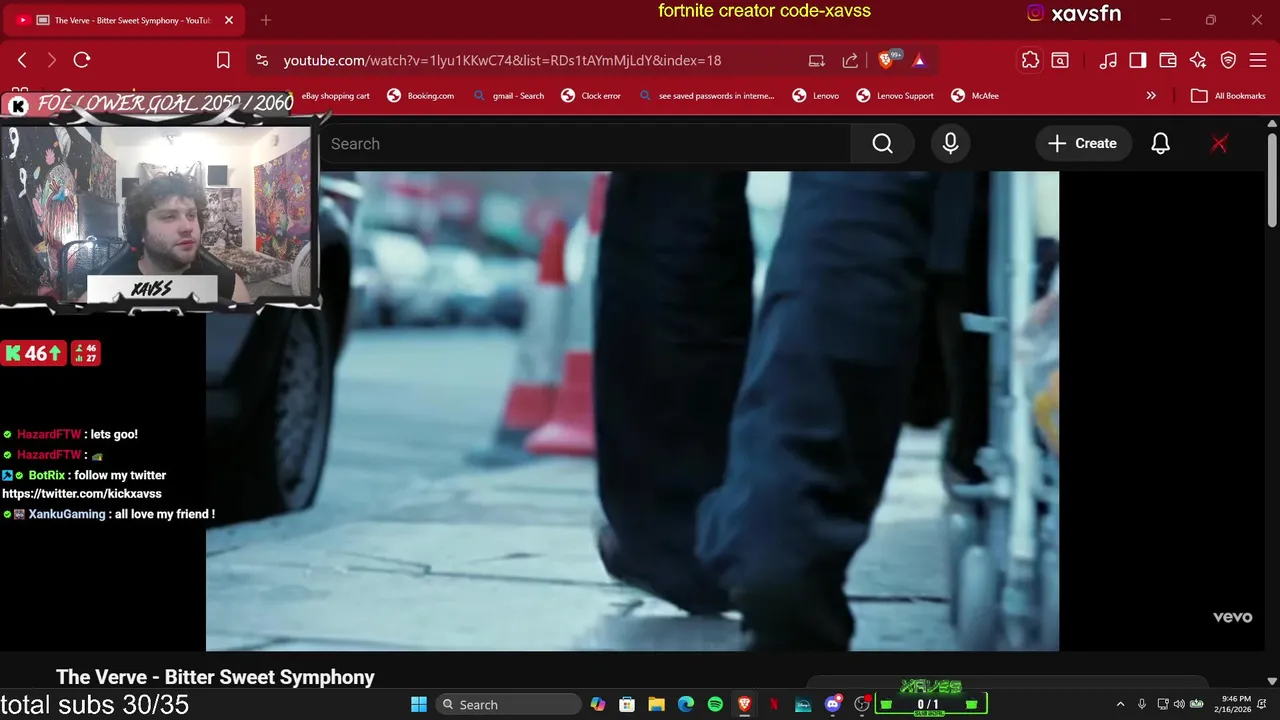Select the The Verve YouTube tab
Image resolution: width=1280 pixels, height=720 pixels.
(x=123, y=20)
